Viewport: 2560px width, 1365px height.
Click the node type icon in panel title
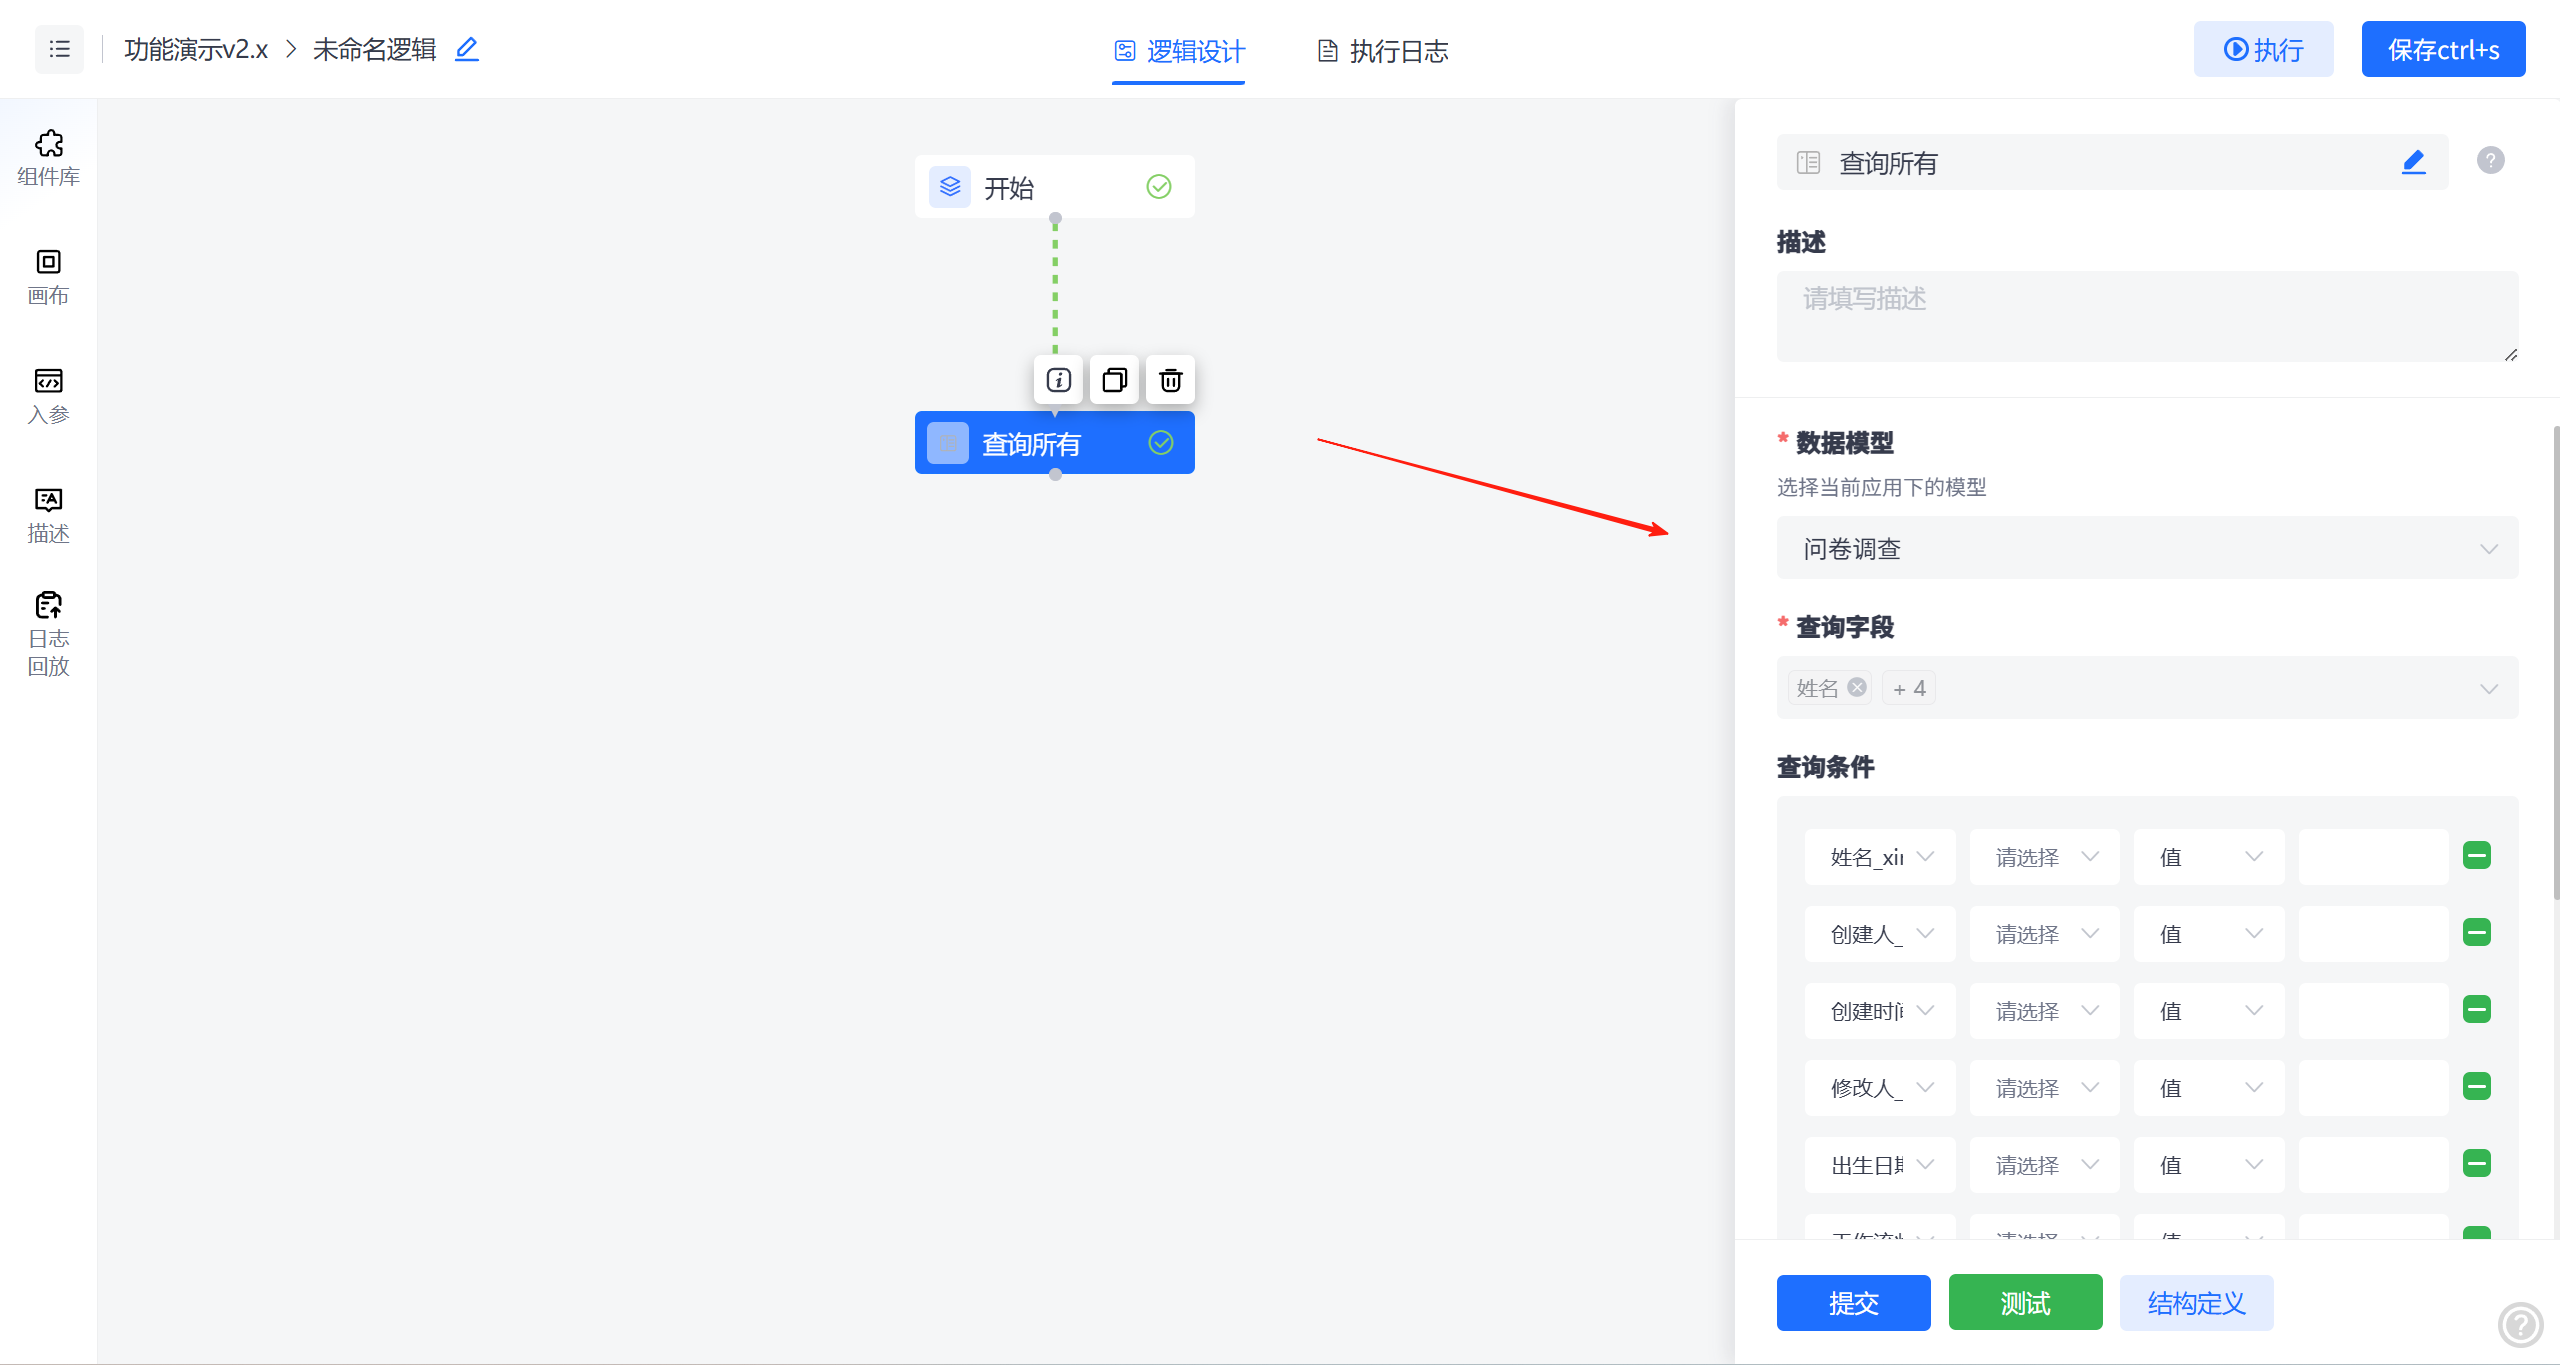1808,162
